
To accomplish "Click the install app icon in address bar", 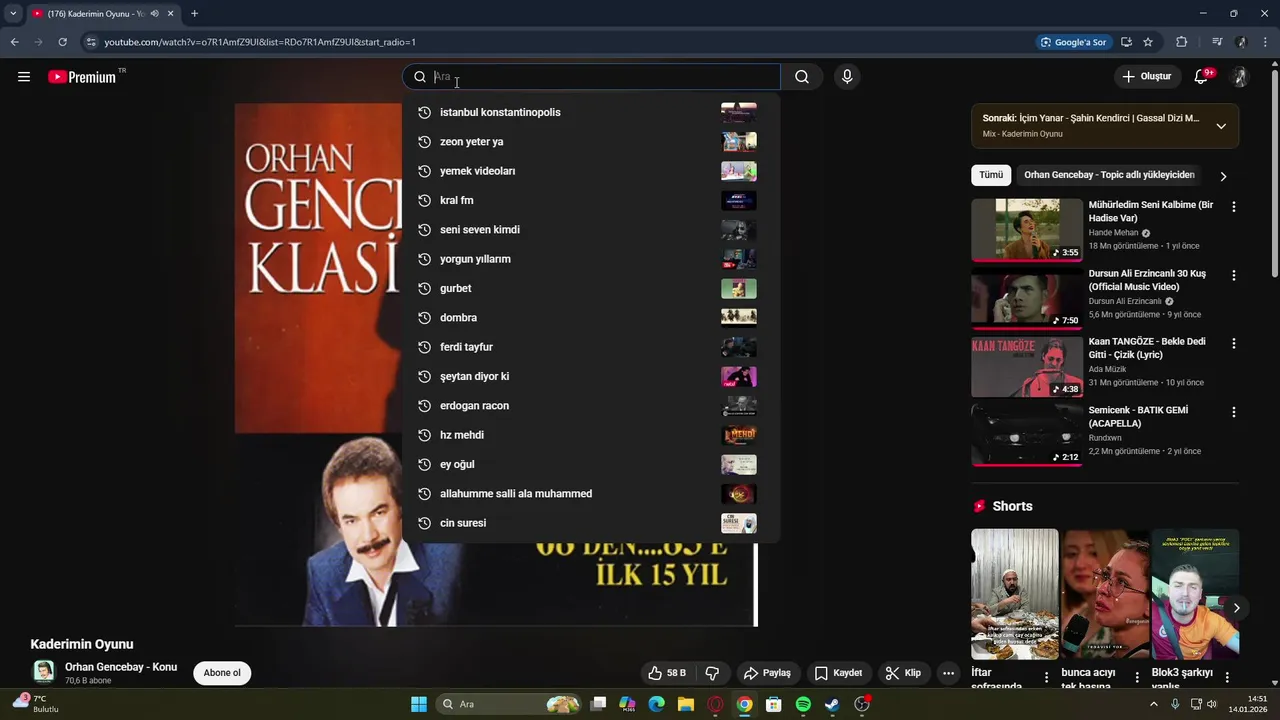I will click(1126, 42).
